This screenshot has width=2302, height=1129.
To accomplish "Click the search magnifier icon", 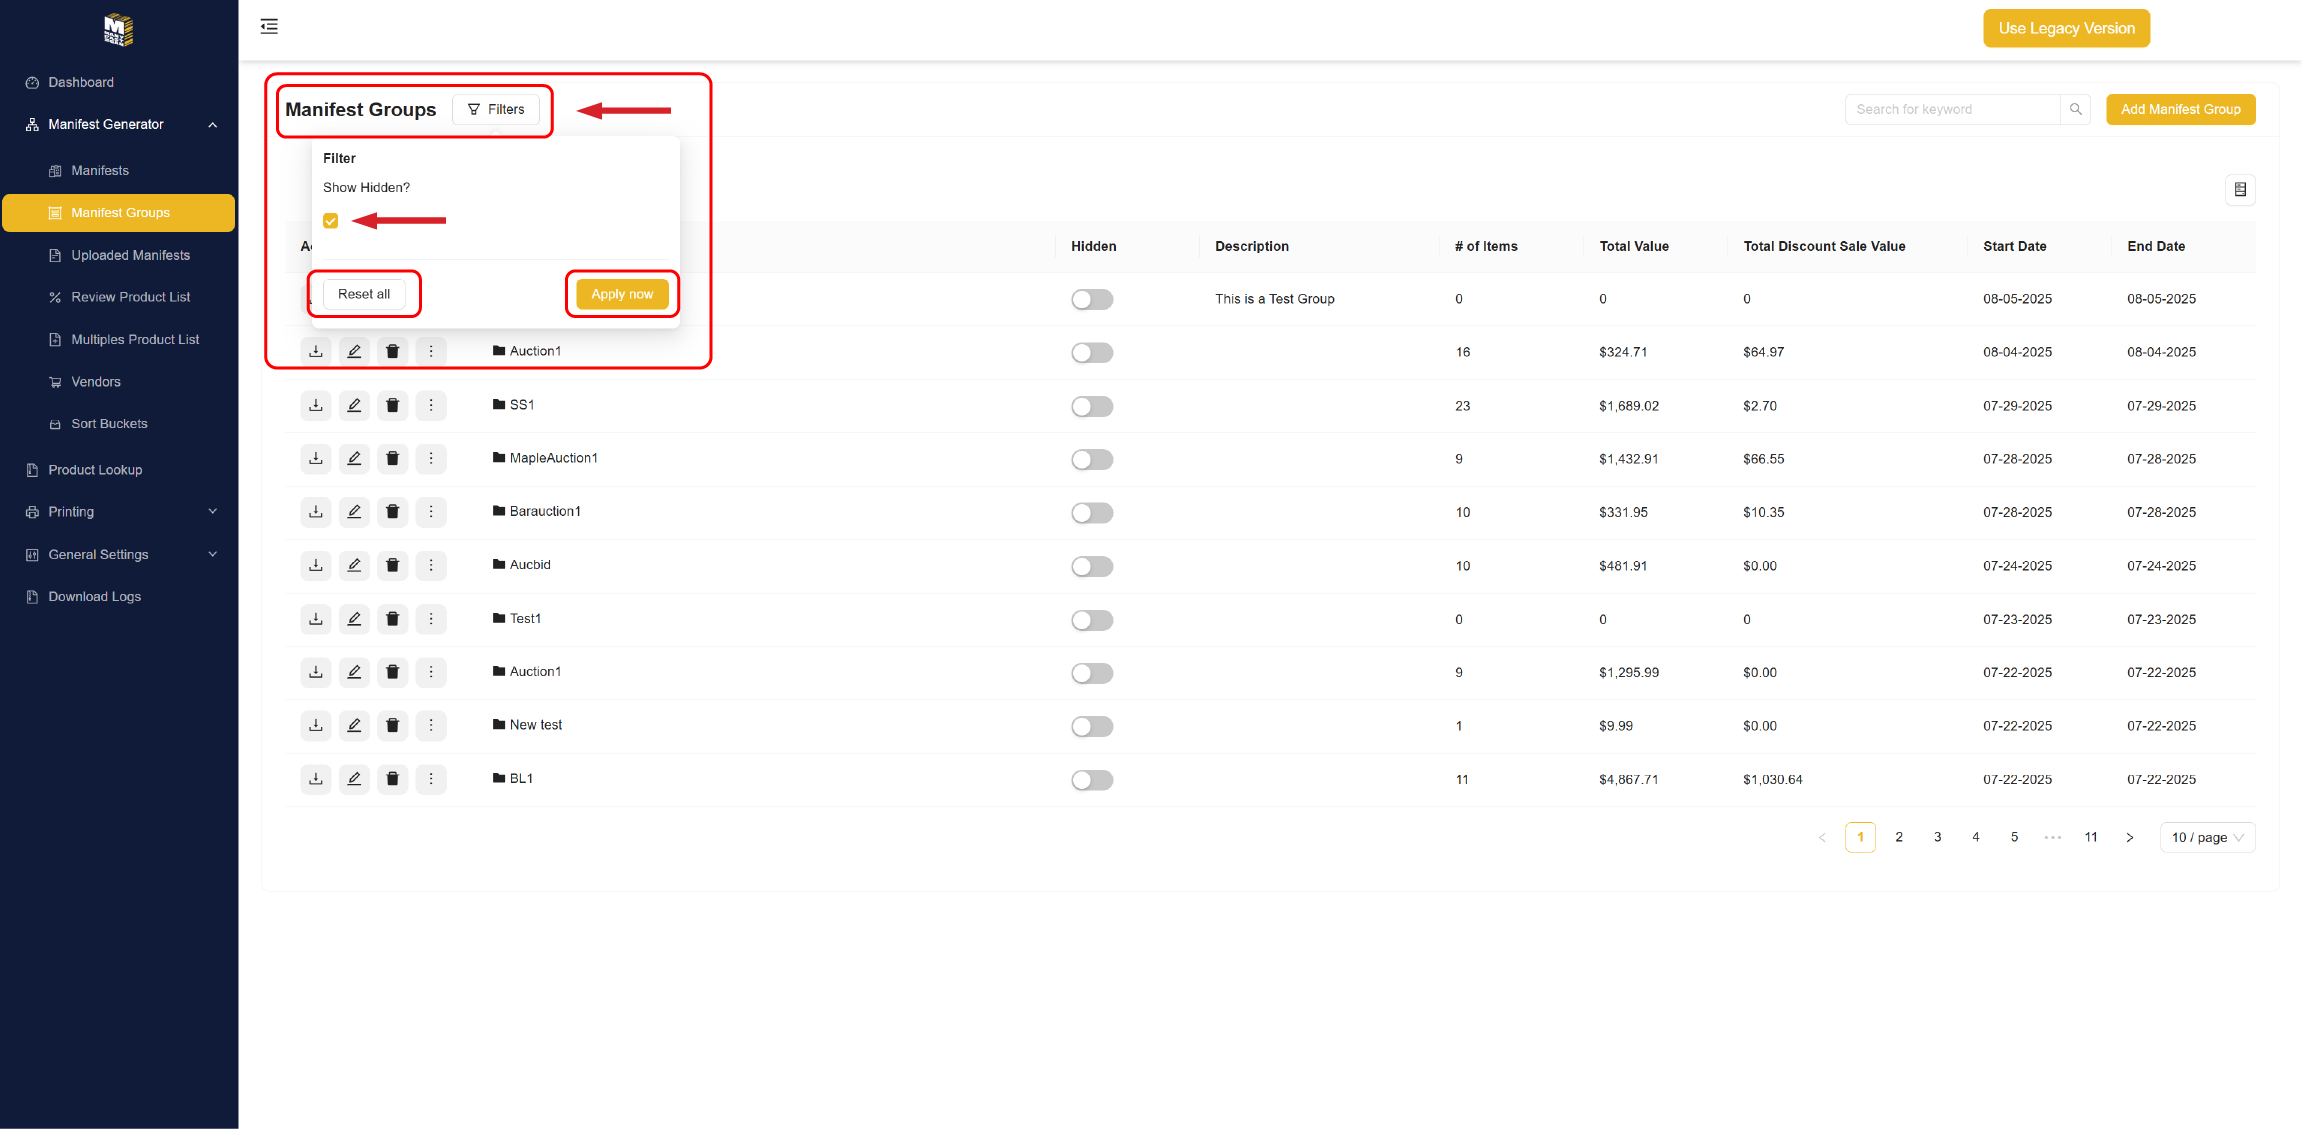I will (2076, 109).
